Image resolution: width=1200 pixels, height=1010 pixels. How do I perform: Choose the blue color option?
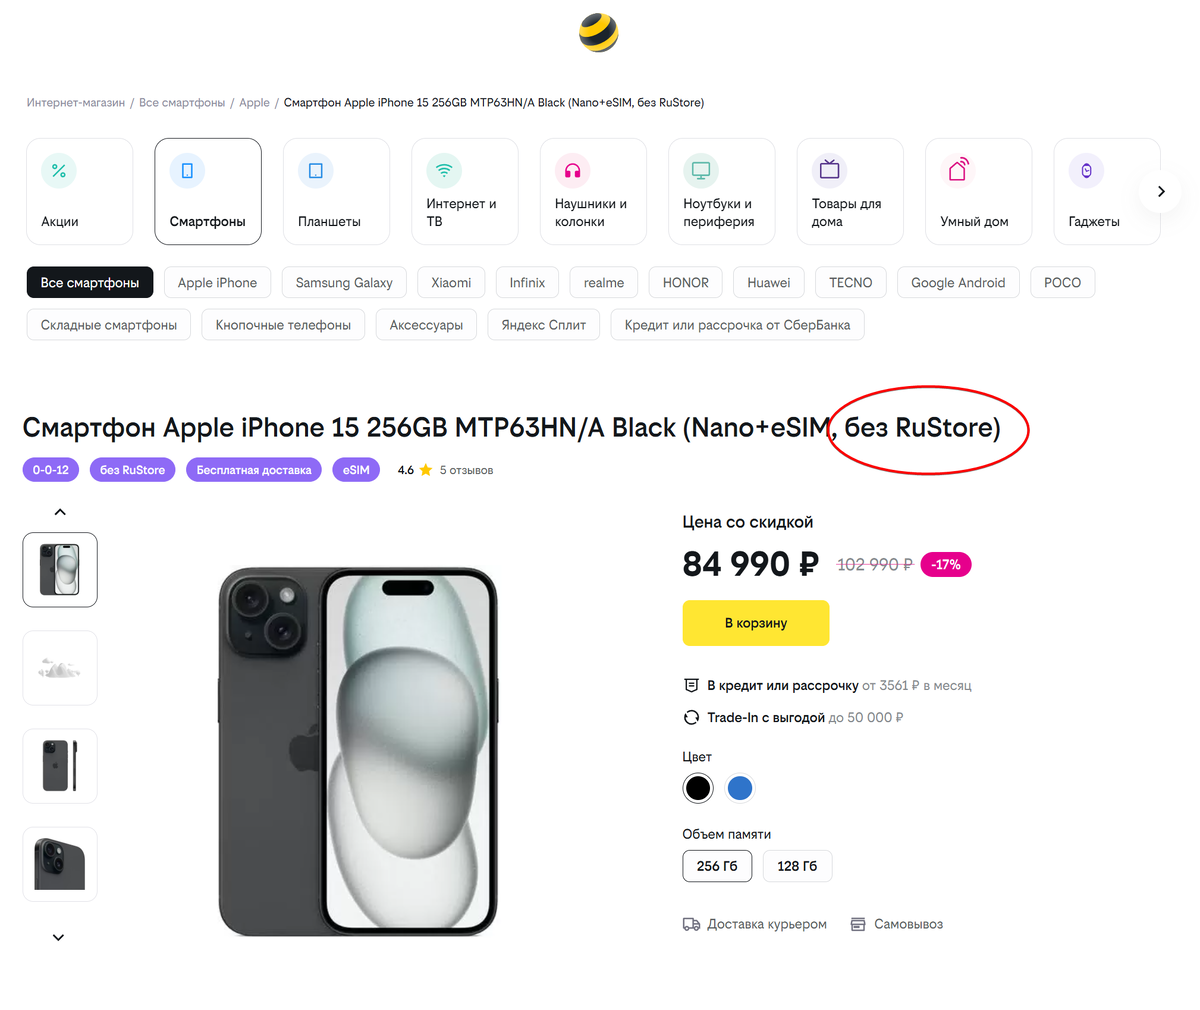(x=740, y=788)
